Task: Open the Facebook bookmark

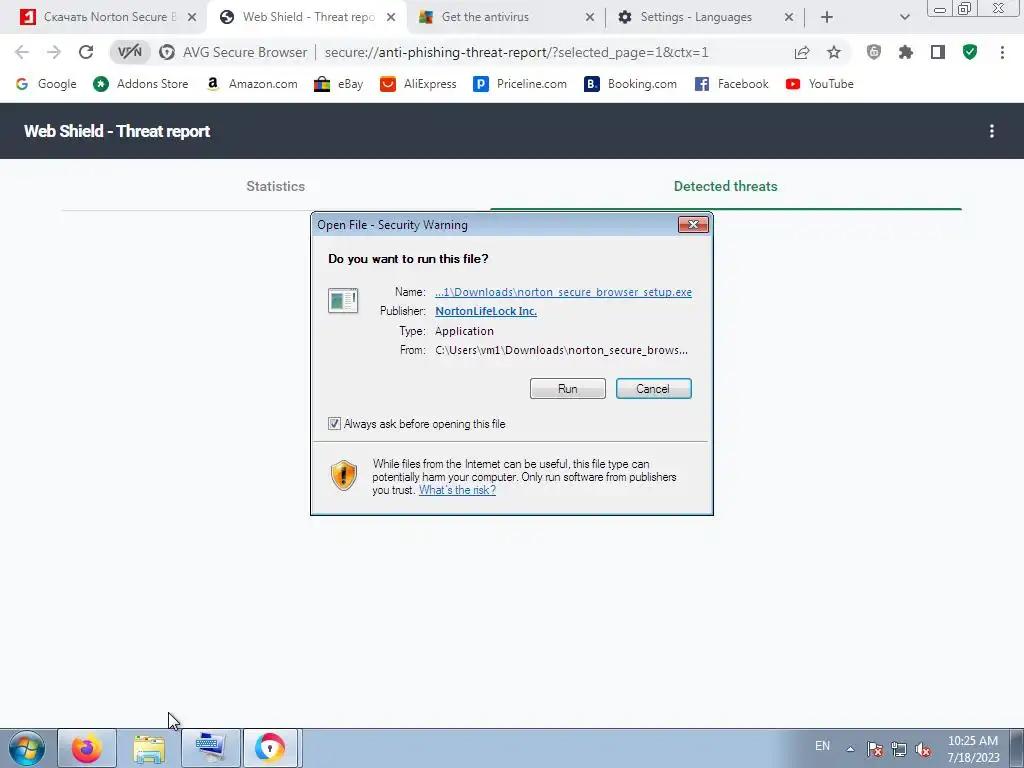Action: coord(731,84)
